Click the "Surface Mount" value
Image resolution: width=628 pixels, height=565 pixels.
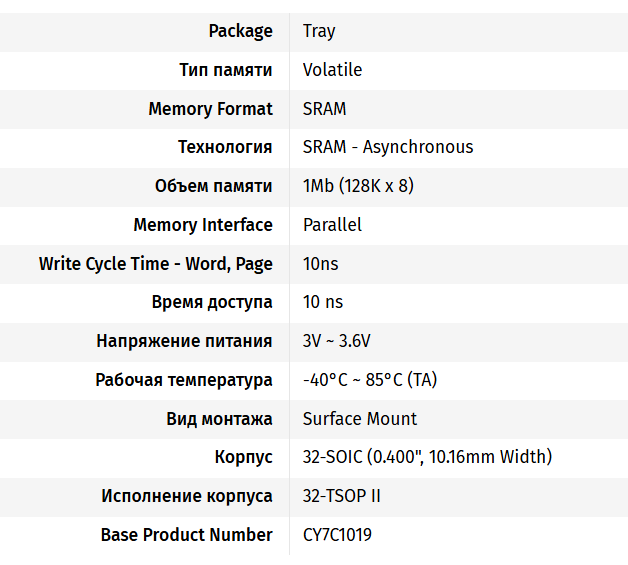point(360,419)
